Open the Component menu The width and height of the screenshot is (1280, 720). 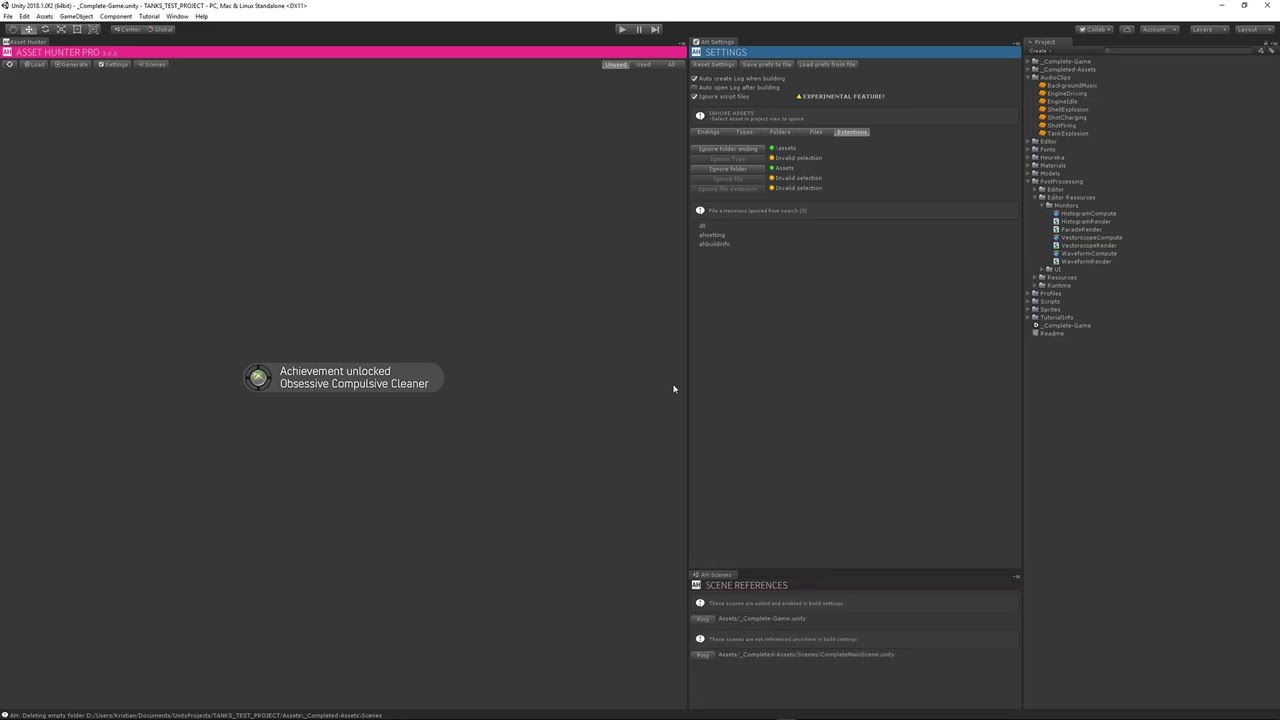click(x=115, y=17)
